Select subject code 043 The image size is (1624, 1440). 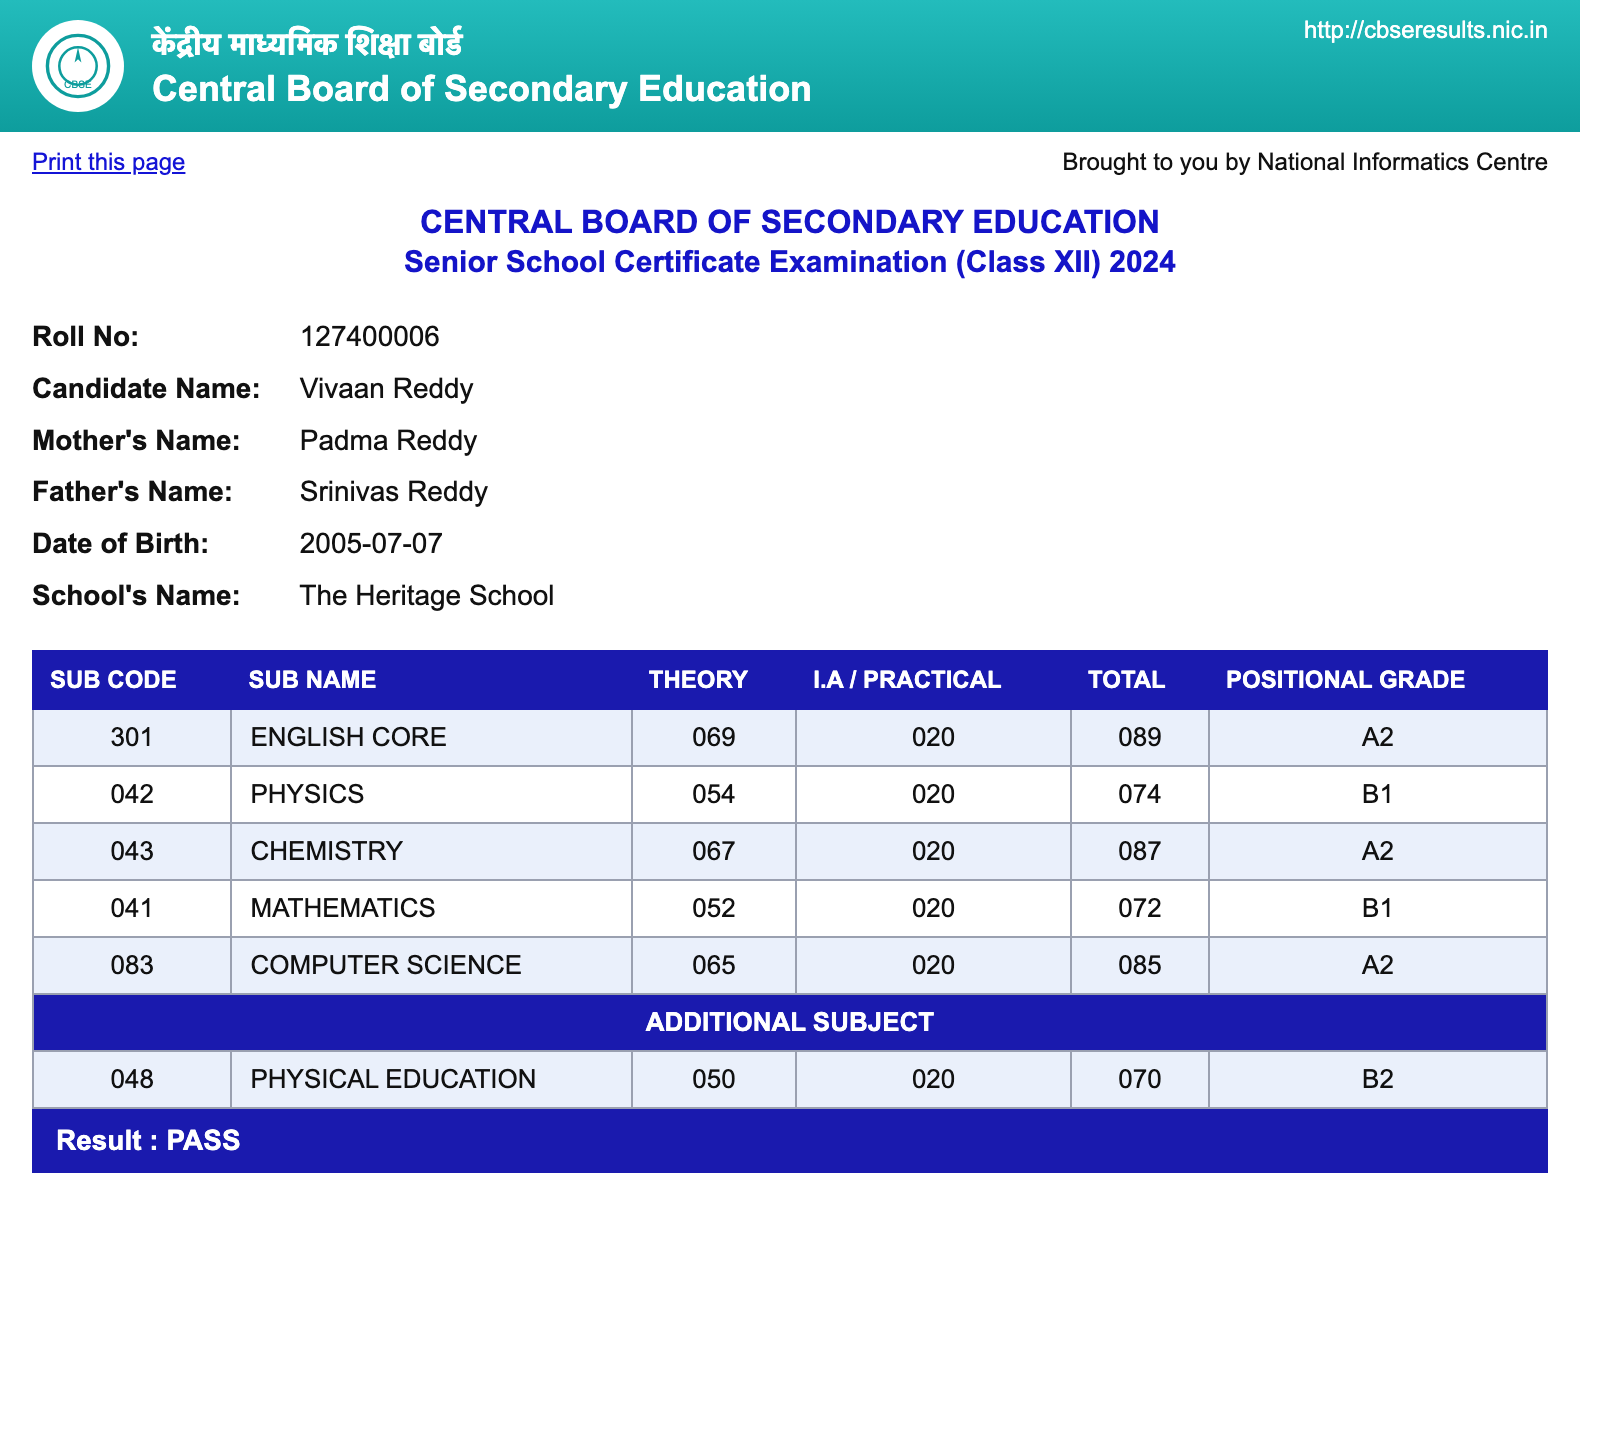point(132,852)
